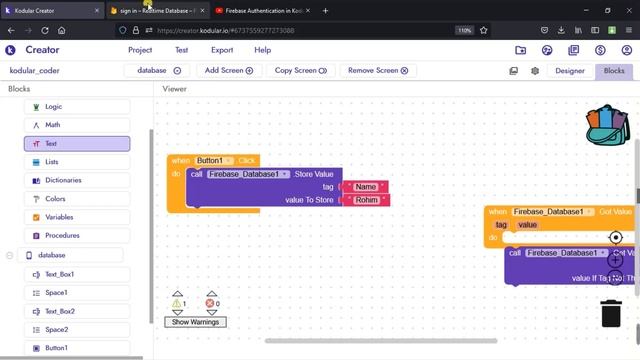Zoom in with the plus icon
The height and width of the screenshot is (360, 640).
[616, 260]
